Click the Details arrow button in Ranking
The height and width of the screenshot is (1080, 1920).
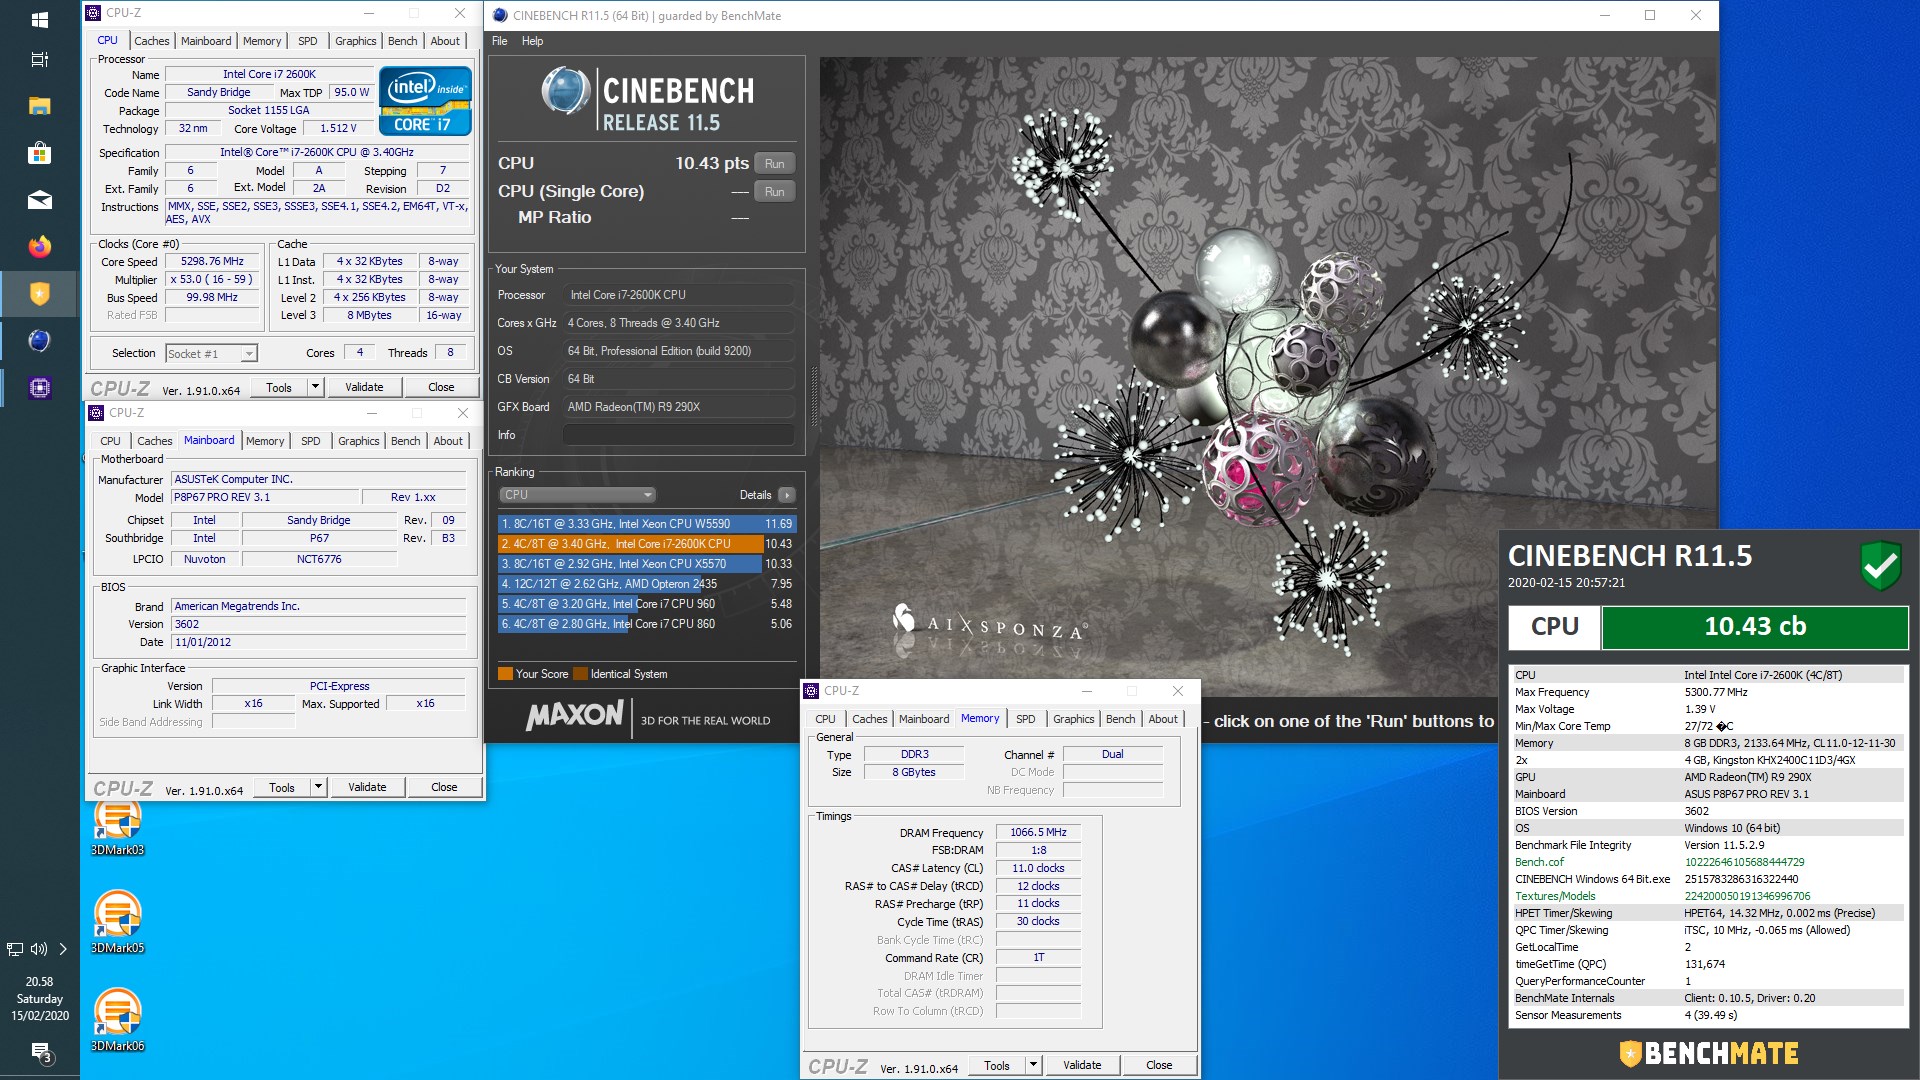(x=787, y=495)
